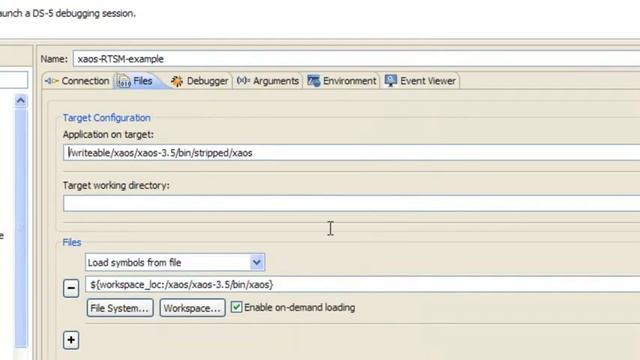This screenshot has width=640, height=360.
Task: Open the Event Viewer tab
Action: (420, 81)
